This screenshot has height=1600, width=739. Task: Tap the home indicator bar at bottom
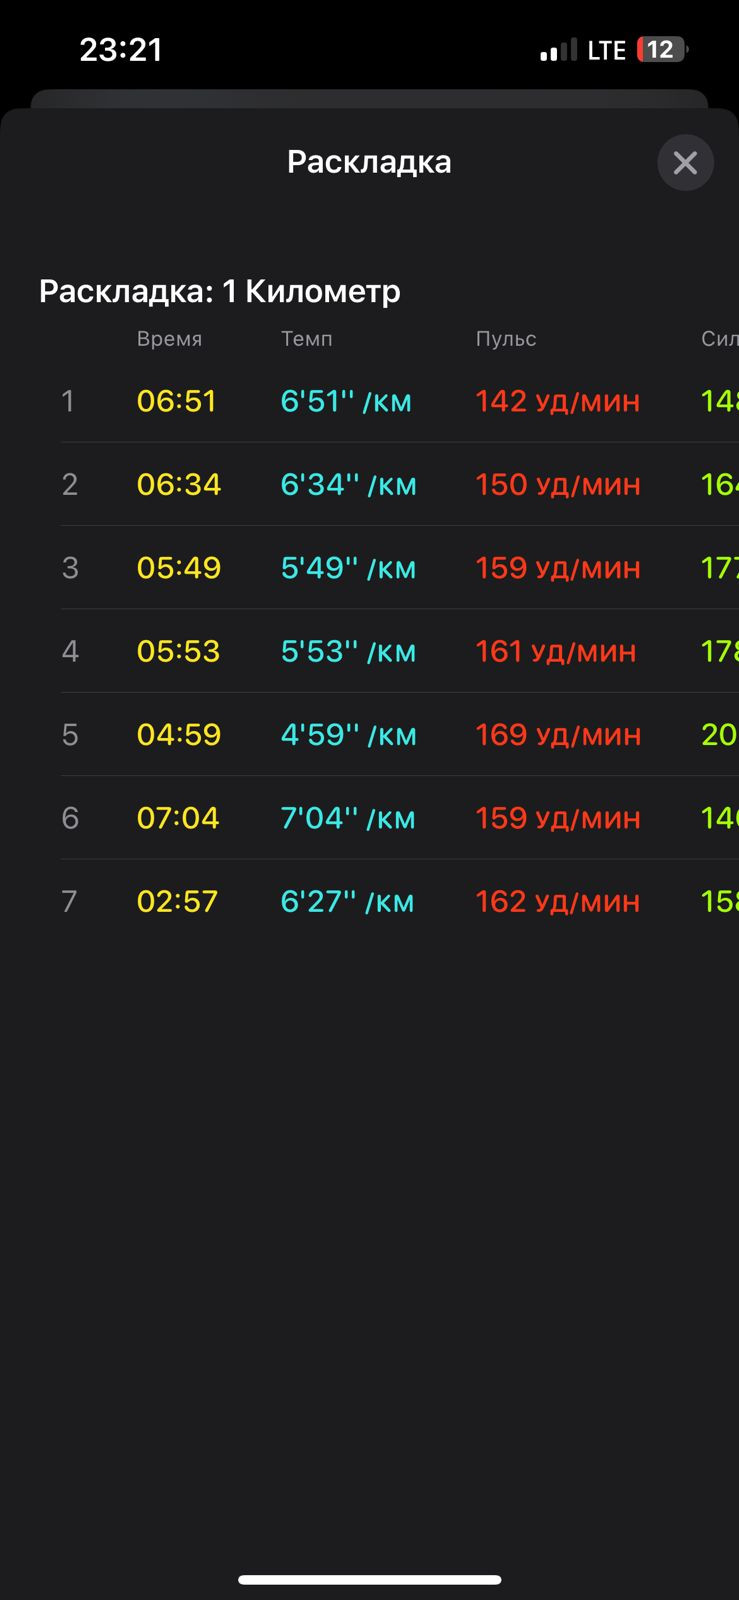[x=369, y=1580]
